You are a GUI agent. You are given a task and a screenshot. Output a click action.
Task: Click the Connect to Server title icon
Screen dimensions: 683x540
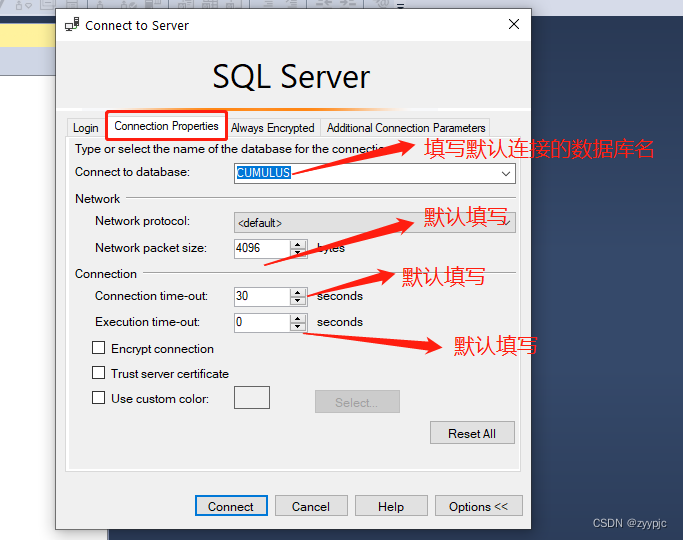tap(72, 24)
